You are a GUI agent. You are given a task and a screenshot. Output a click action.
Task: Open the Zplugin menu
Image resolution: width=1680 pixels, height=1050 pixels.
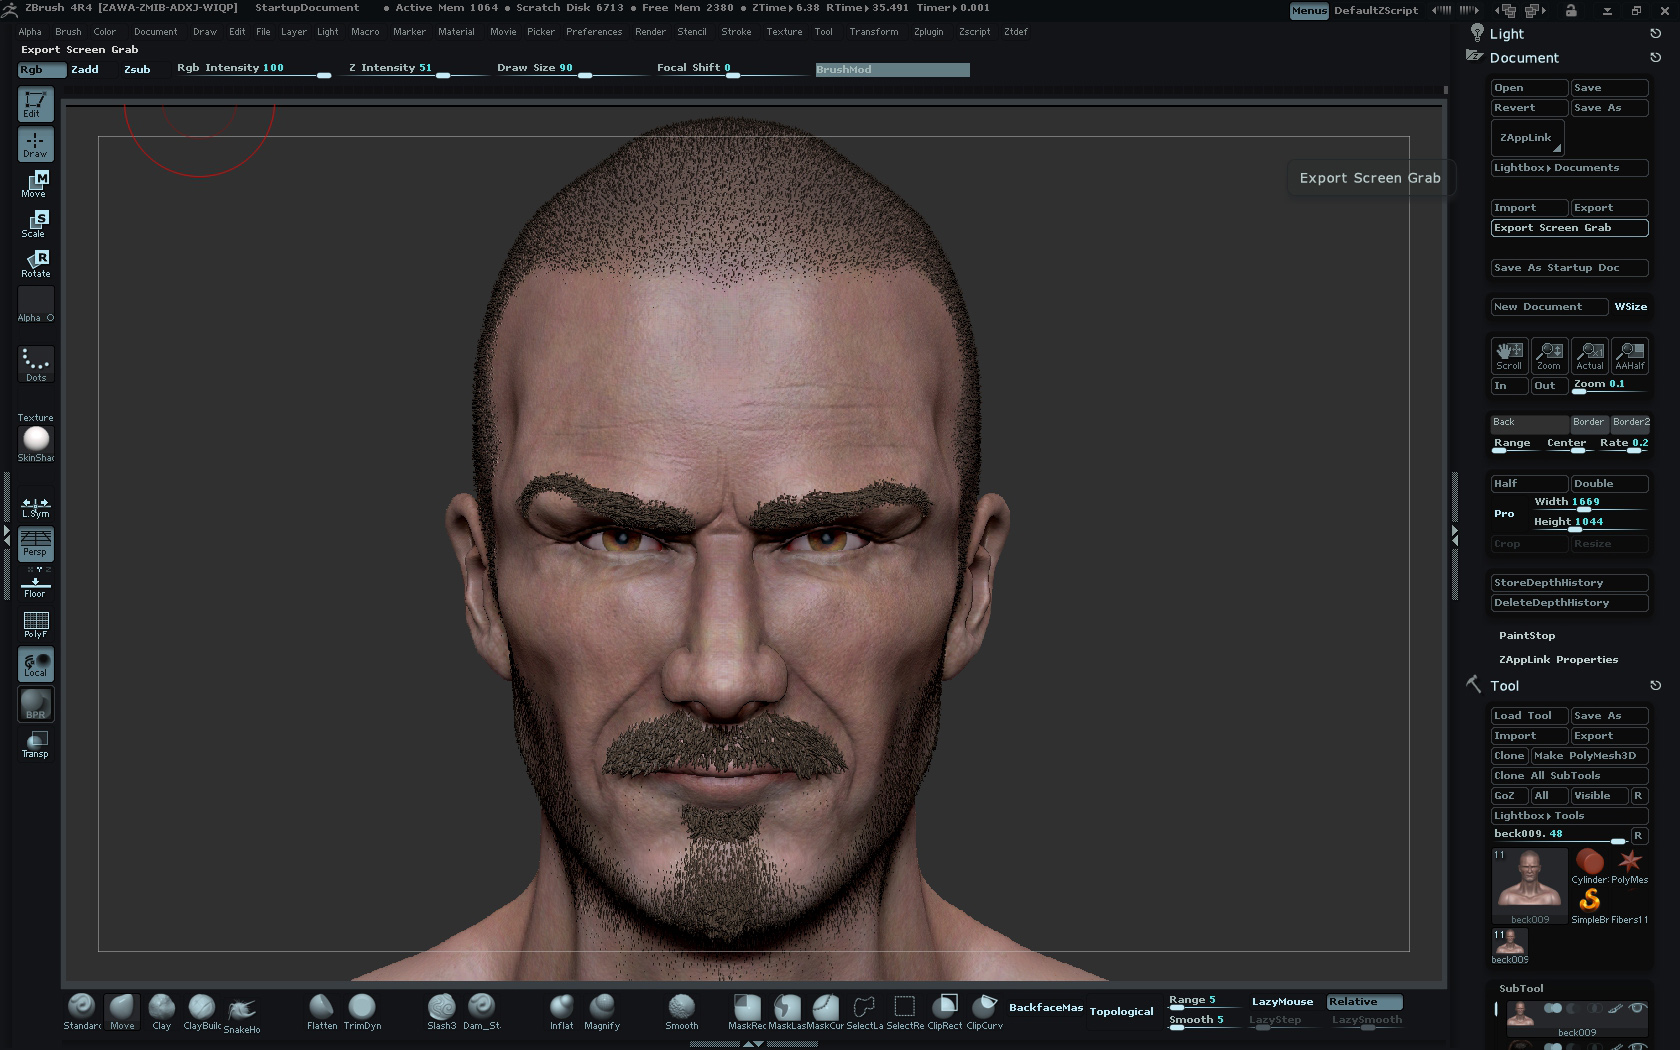(x=928, y=32)
